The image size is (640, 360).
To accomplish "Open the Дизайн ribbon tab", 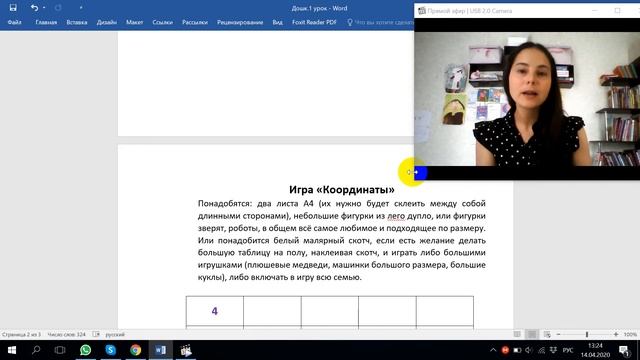I will click(107, 22).
